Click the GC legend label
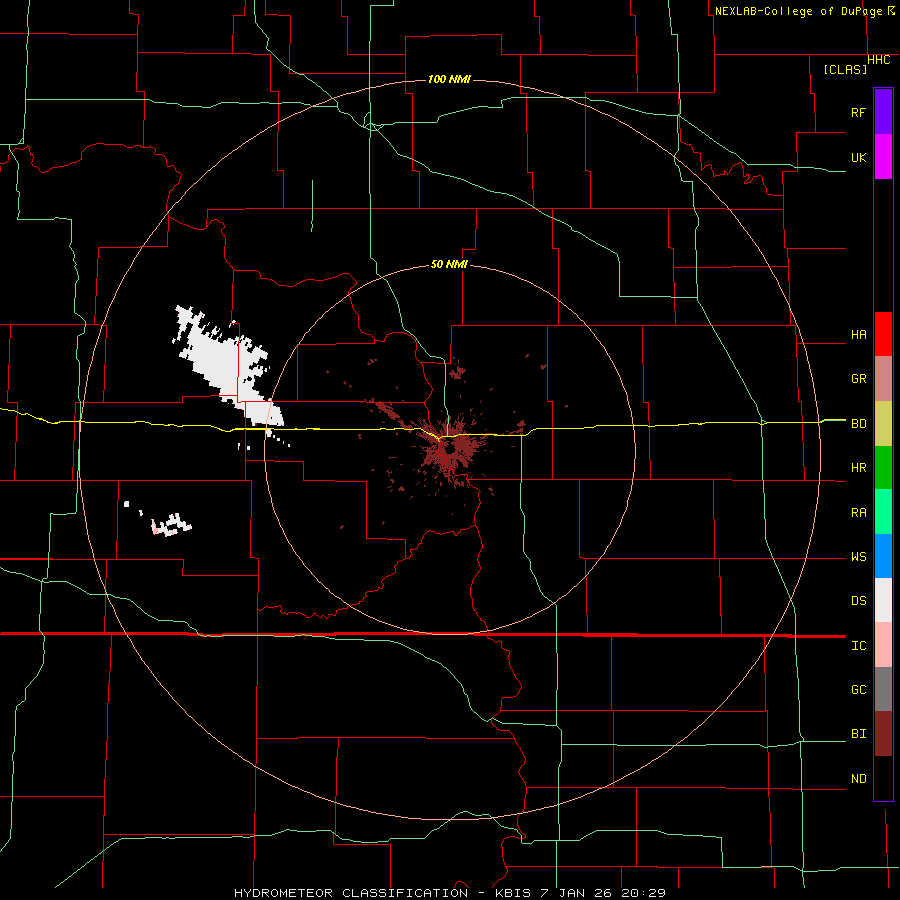Viewport: 900px width, 900px height. point(858,690)
